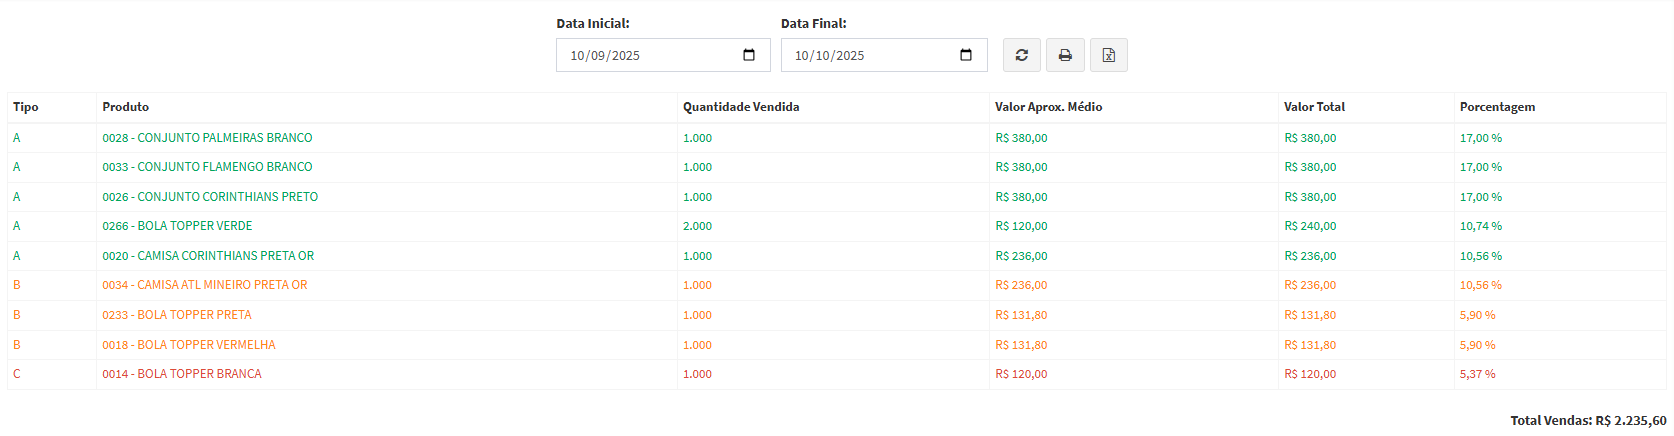
Task: Select the 0014 - BOLA TOPPER BRANCA row
Action: [x=182, y=374]
